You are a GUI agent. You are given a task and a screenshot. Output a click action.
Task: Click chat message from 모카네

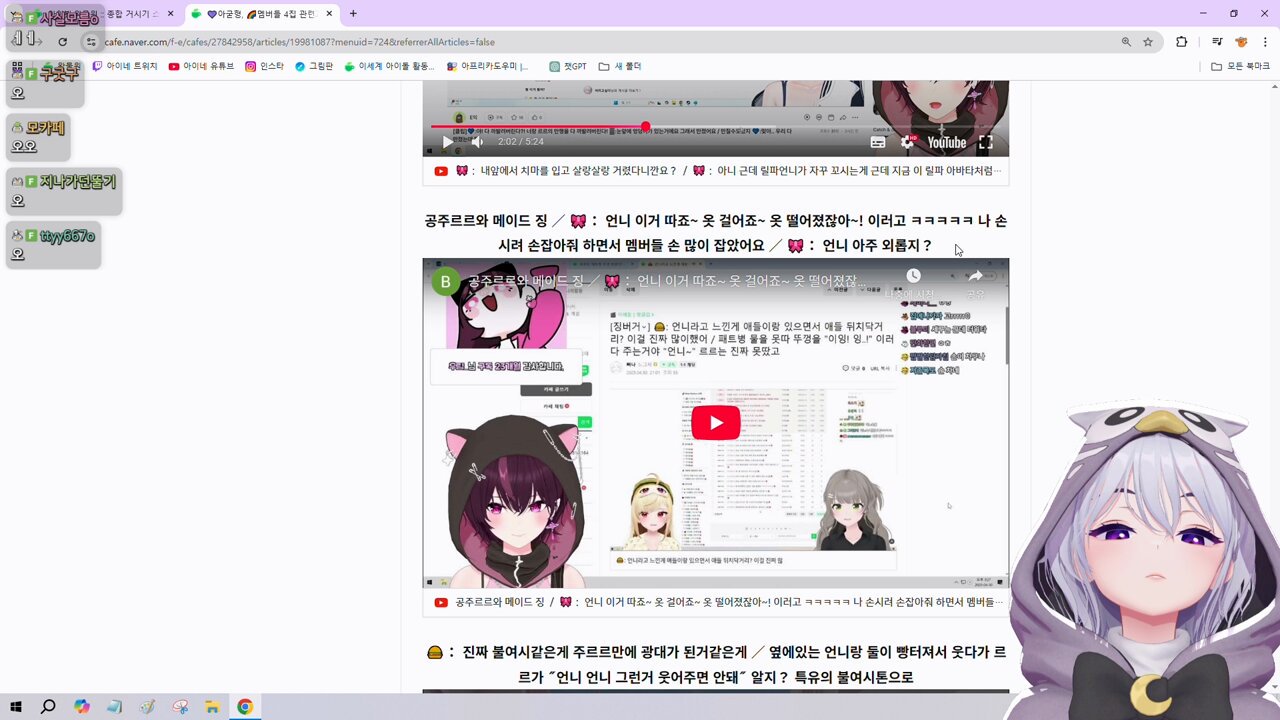point(37,137)
